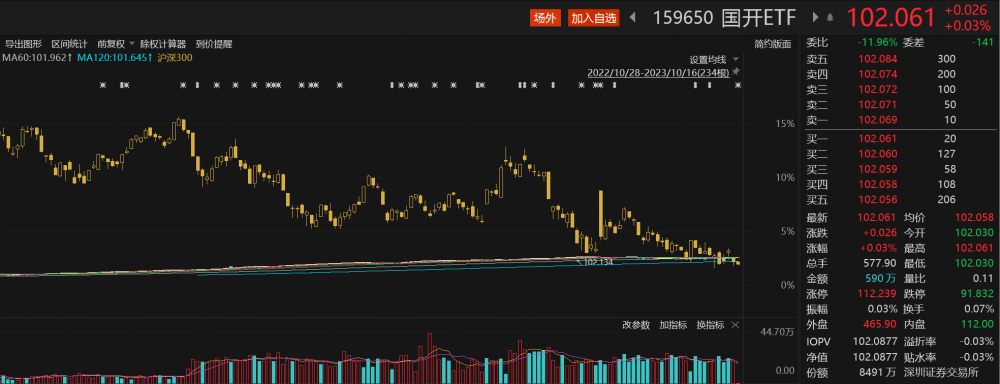Open 区间统计 range statistics

pos(70,44)
